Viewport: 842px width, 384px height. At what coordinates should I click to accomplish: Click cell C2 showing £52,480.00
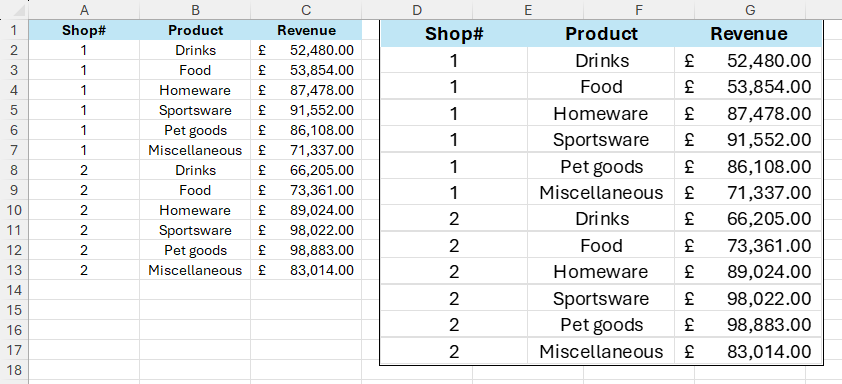(306, 50)
